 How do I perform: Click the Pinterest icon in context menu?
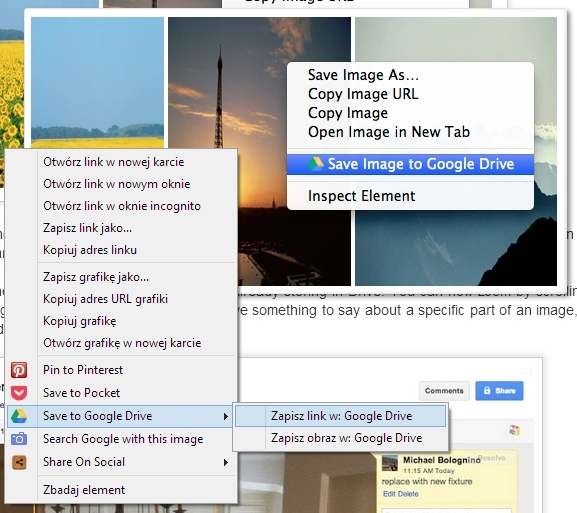pyautogui.click(x=19, y=370)
